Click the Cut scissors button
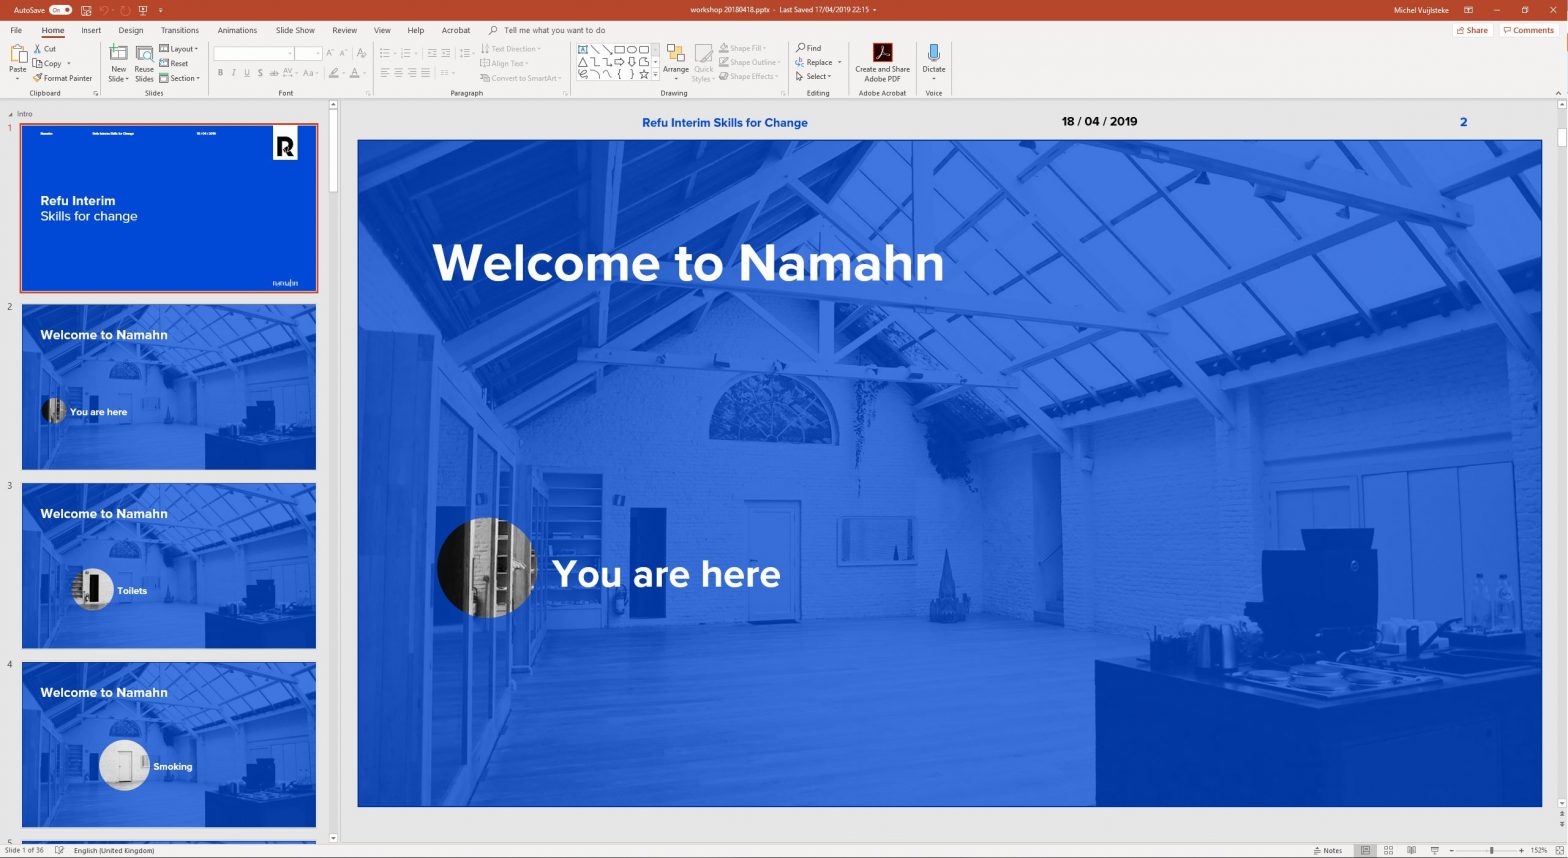Image resolution: width=1568 pixels, height=858 pixels. [x=45, y=48]
